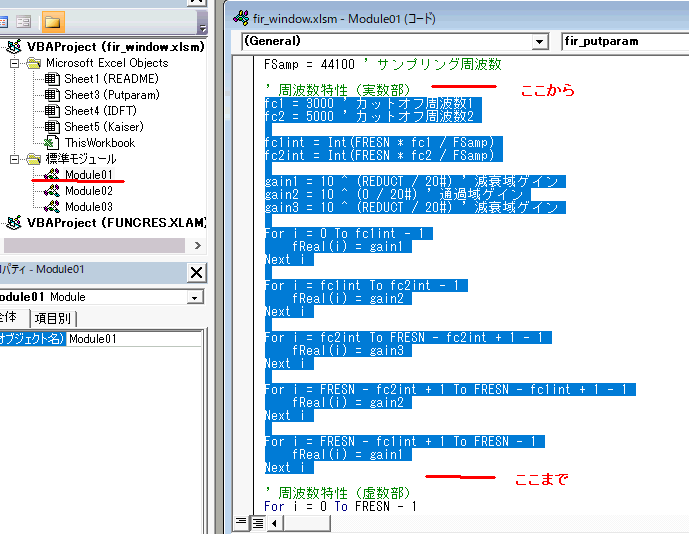This screenshot has height=534, width=689.
Task: Select VBAProject (fir_window.xlsm) root node
Action: pyautogui.click(x=116, y=47)
